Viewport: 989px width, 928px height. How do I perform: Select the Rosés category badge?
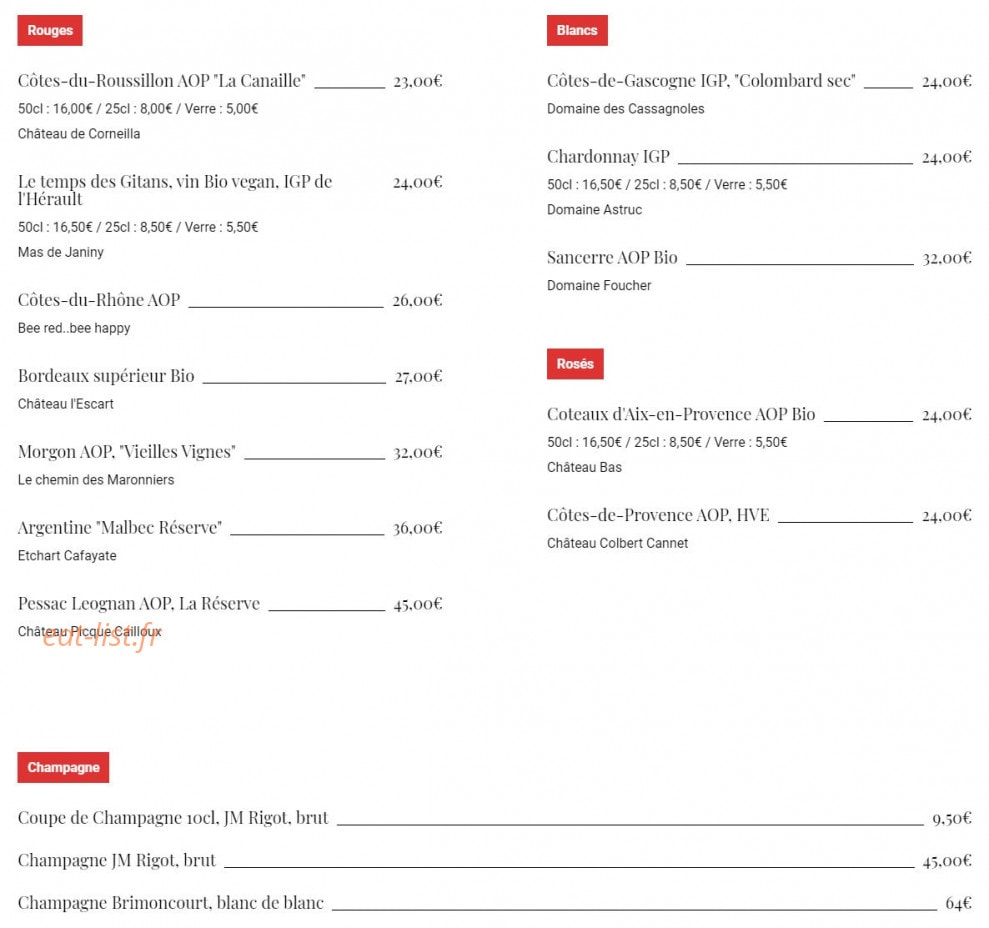coord(575,364)
